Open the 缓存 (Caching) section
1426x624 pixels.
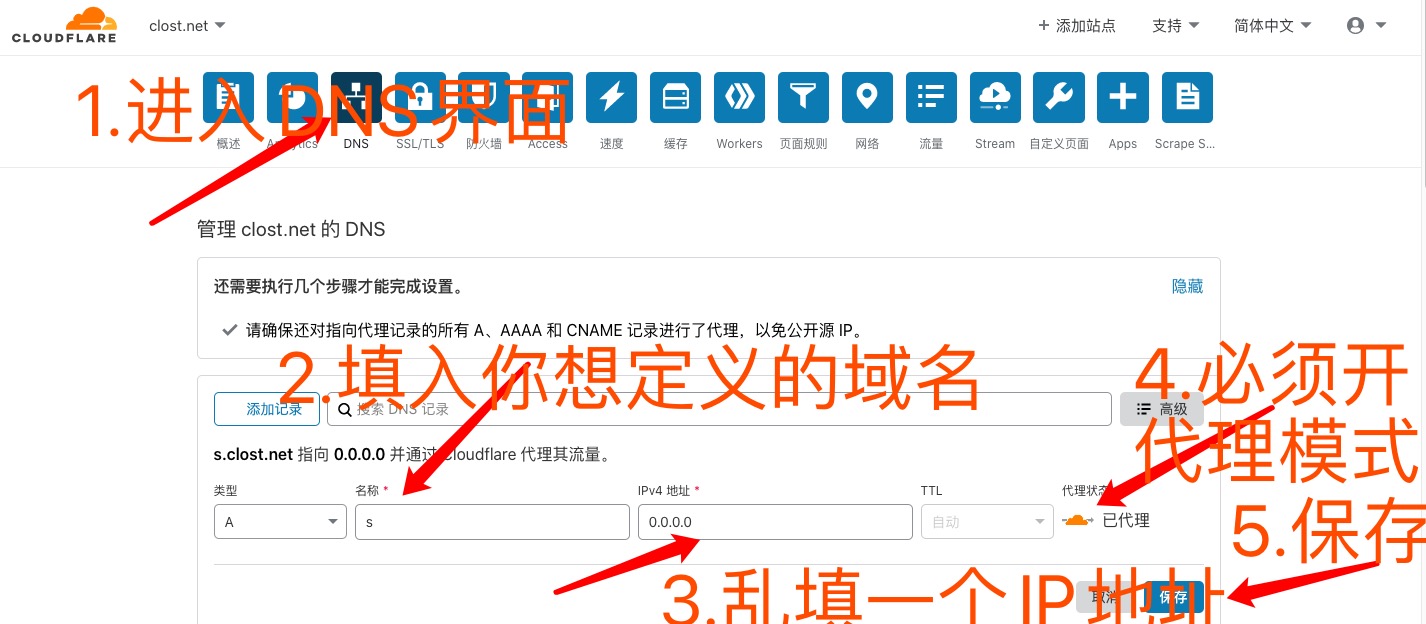(675, 97)
